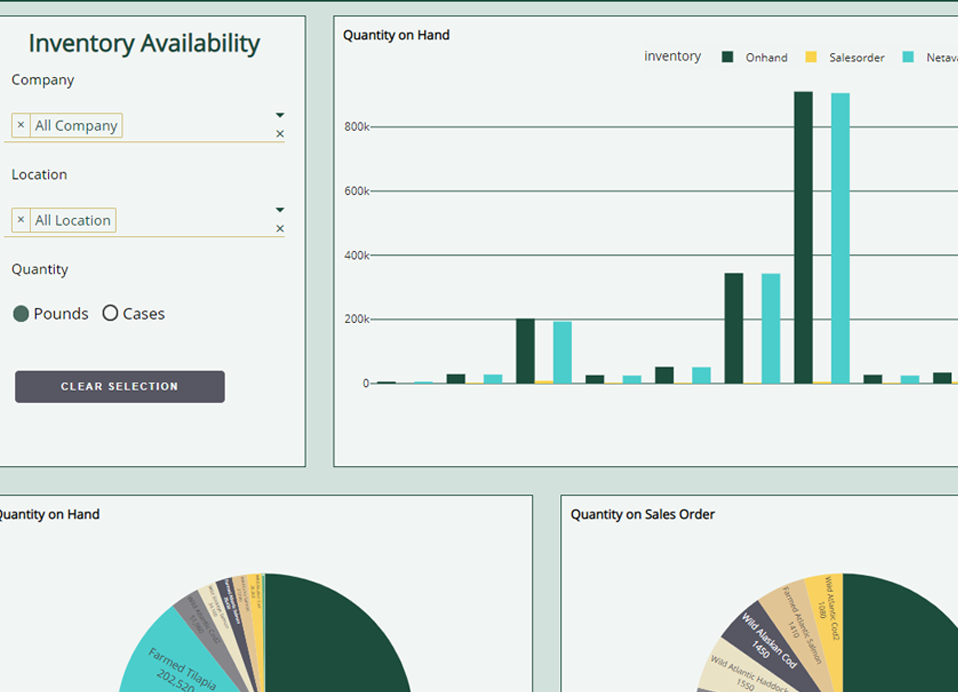
Task: Click the Clear Selection button
Action: pyautogui.click(x=120, y=387)
